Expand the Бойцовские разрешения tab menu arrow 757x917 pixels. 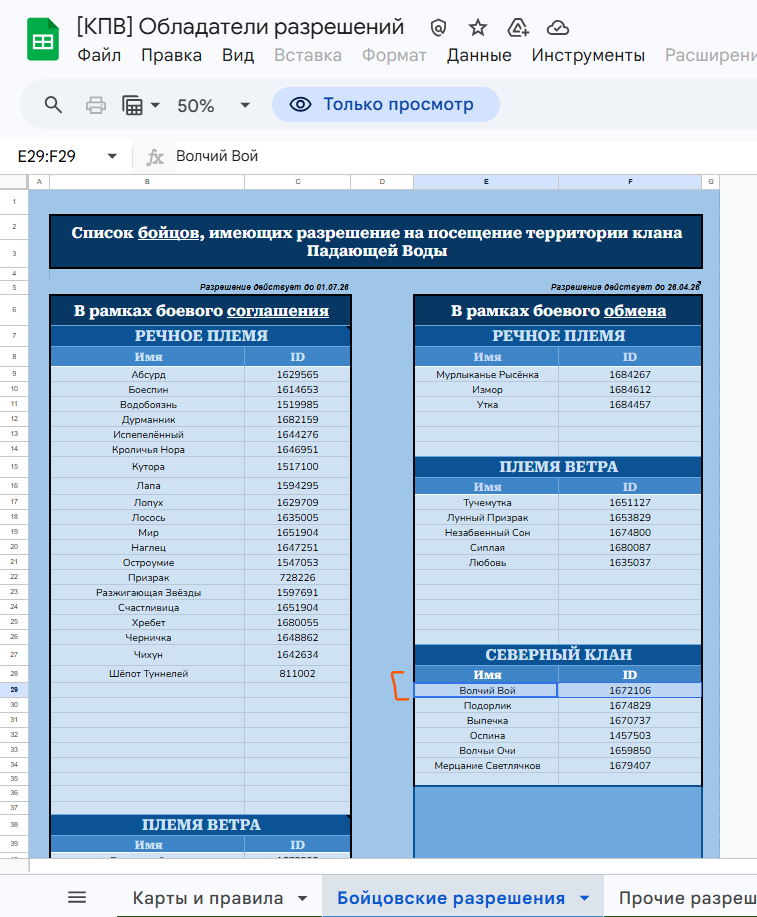584,898
